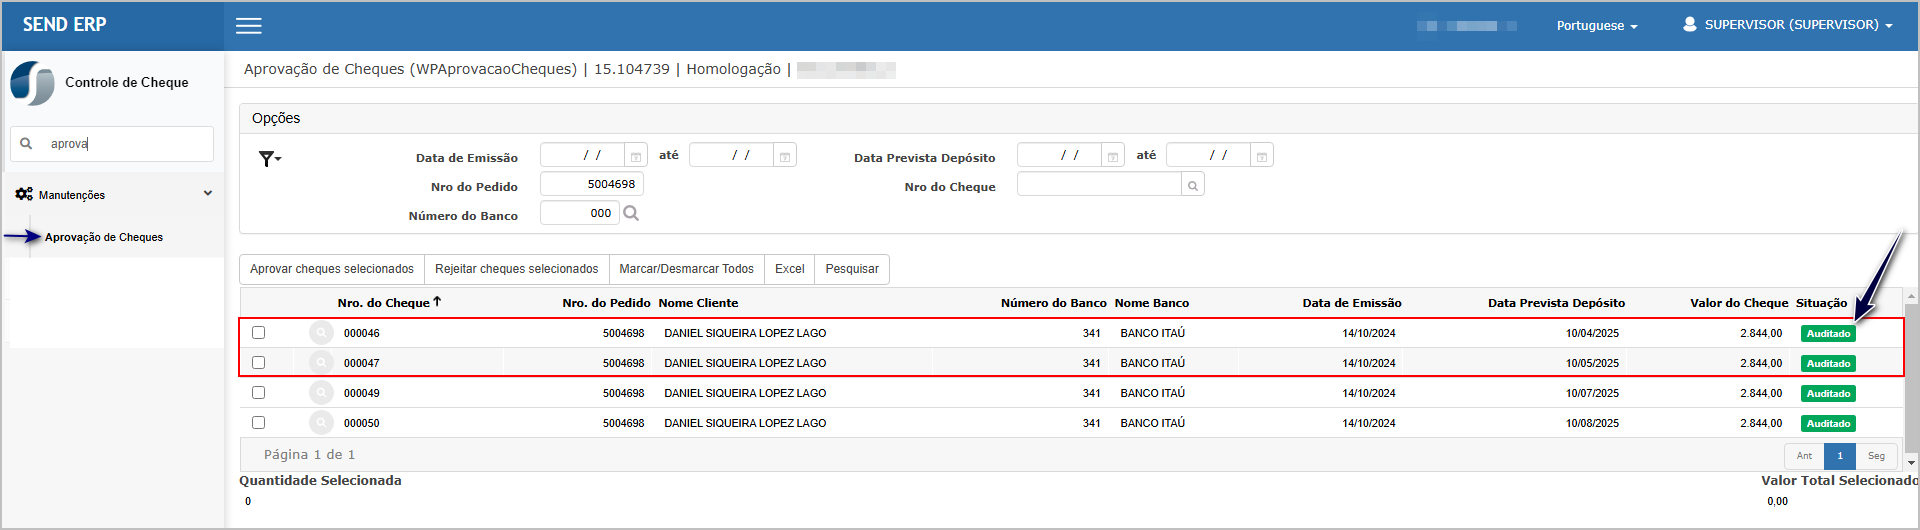Open the SUPERVISOR user menu

coord(1788,25)
